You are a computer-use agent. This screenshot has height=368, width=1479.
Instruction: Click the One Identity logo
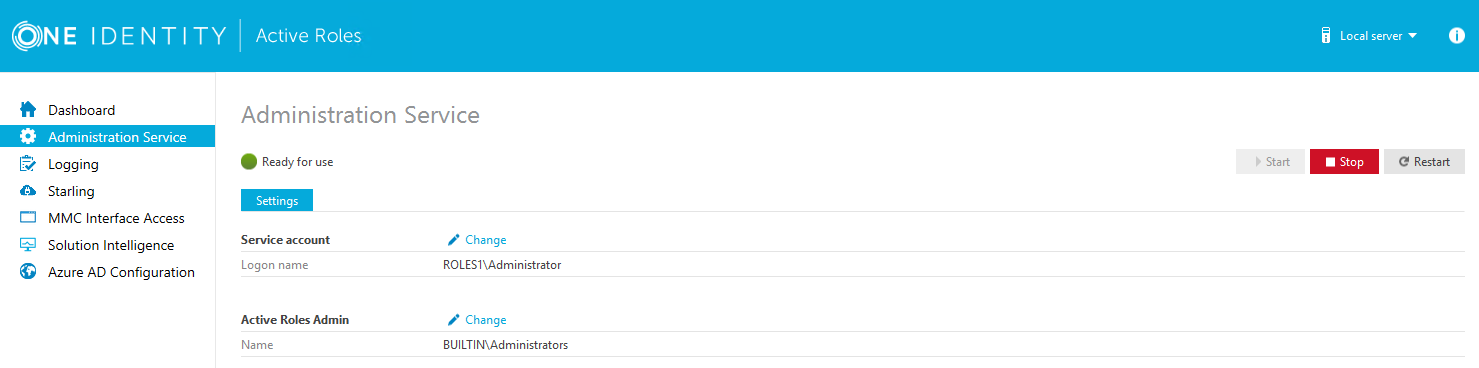click(x=119, y=36)
